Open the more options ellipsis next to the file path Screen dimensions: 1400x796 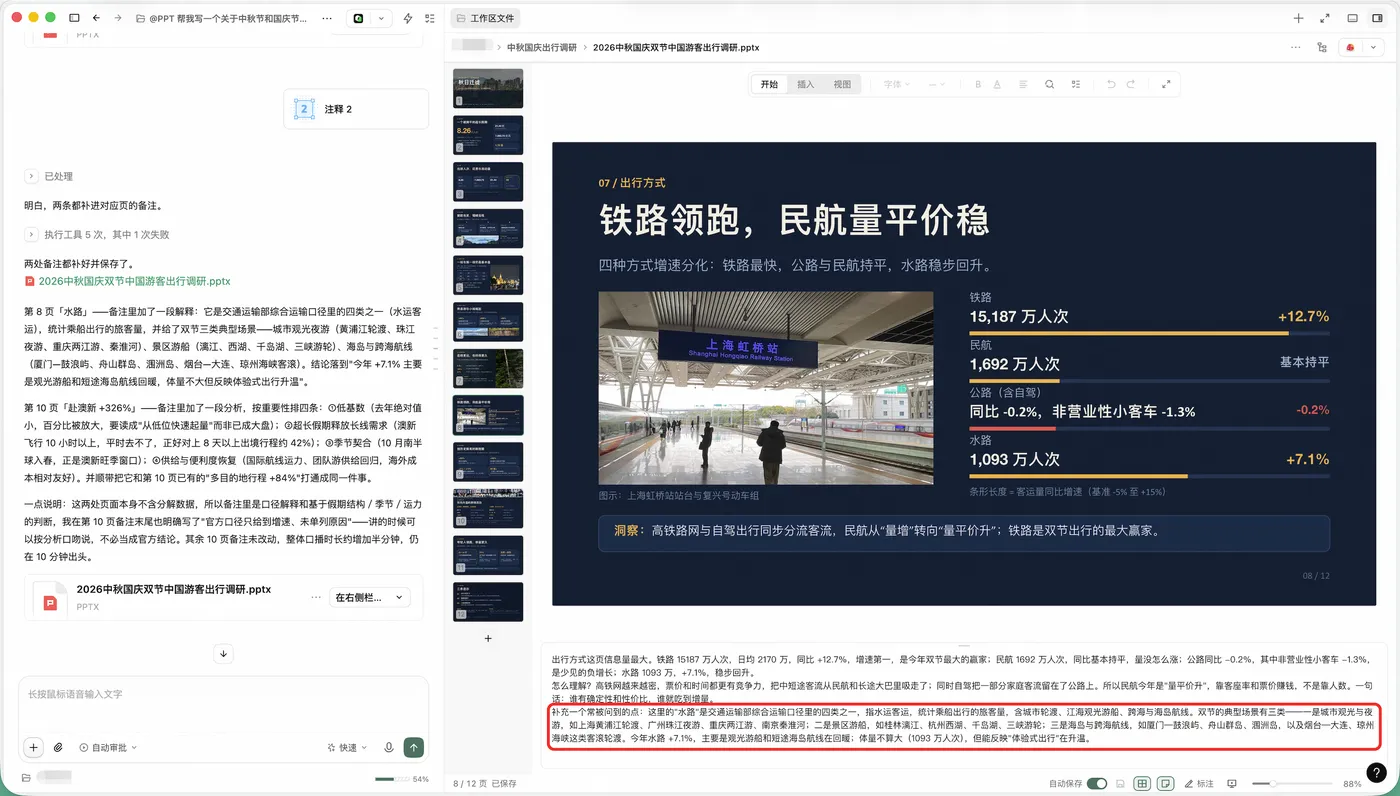(1296, 47)
